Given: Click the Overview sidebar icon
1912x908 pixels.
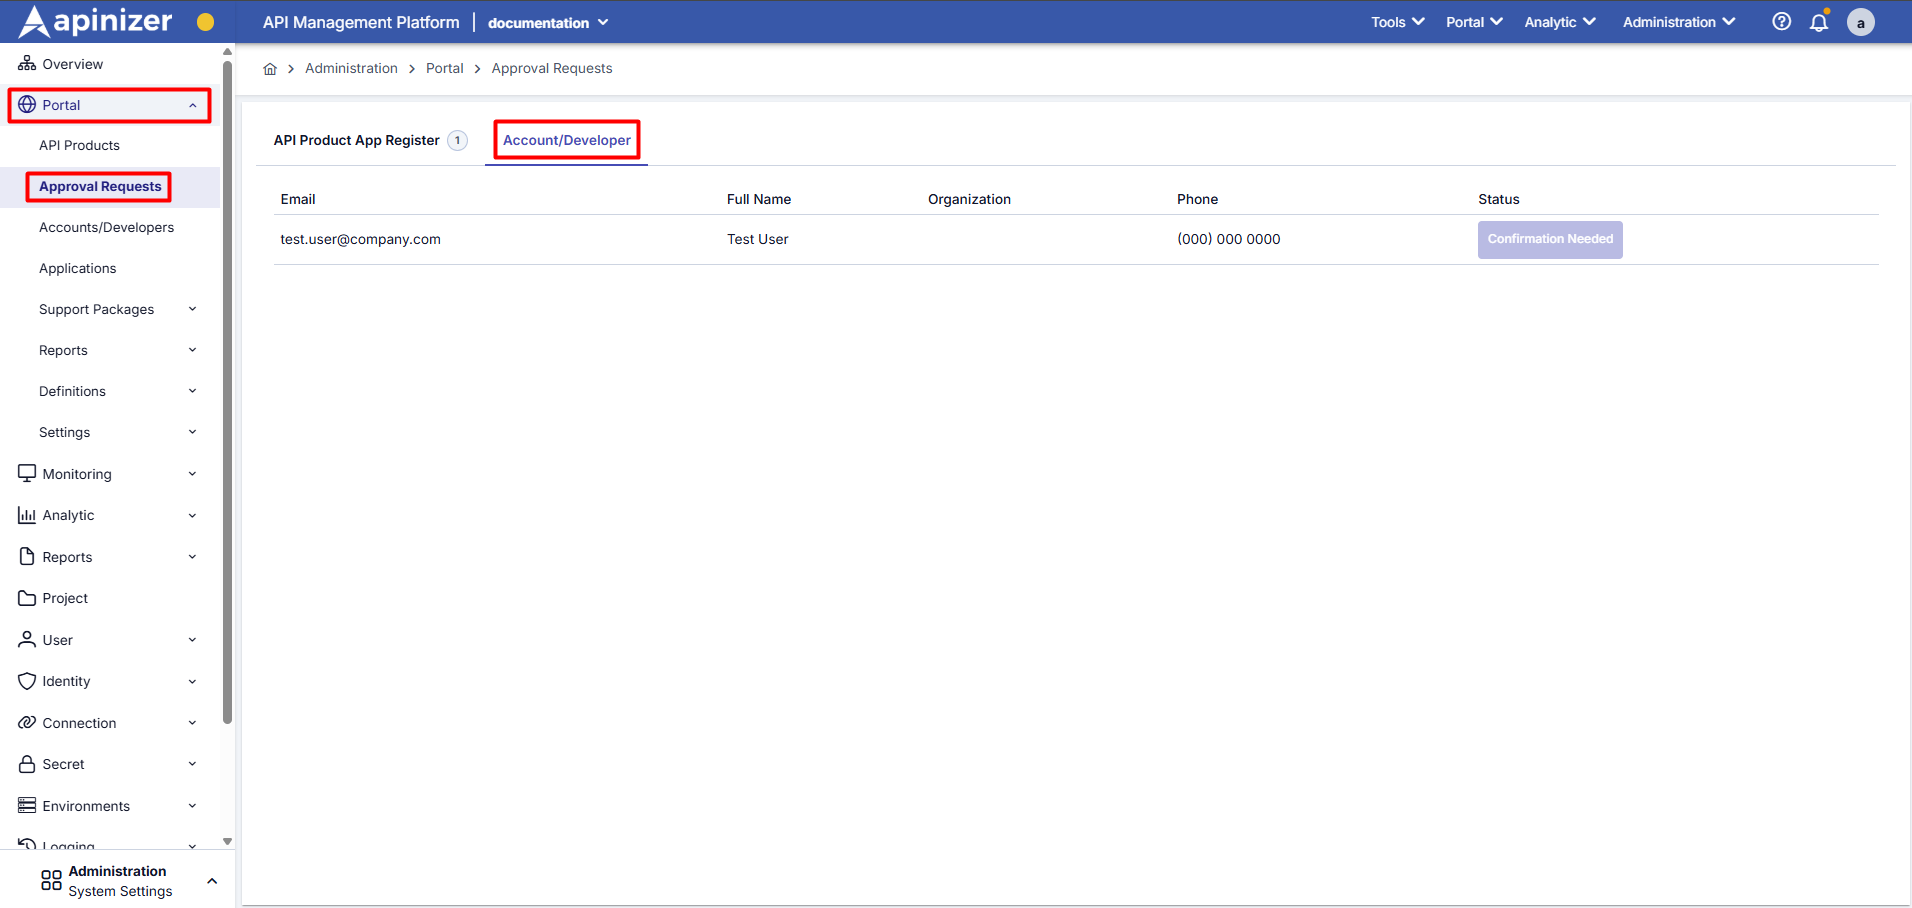Looking at the screenshot, I should click(26, 62).
